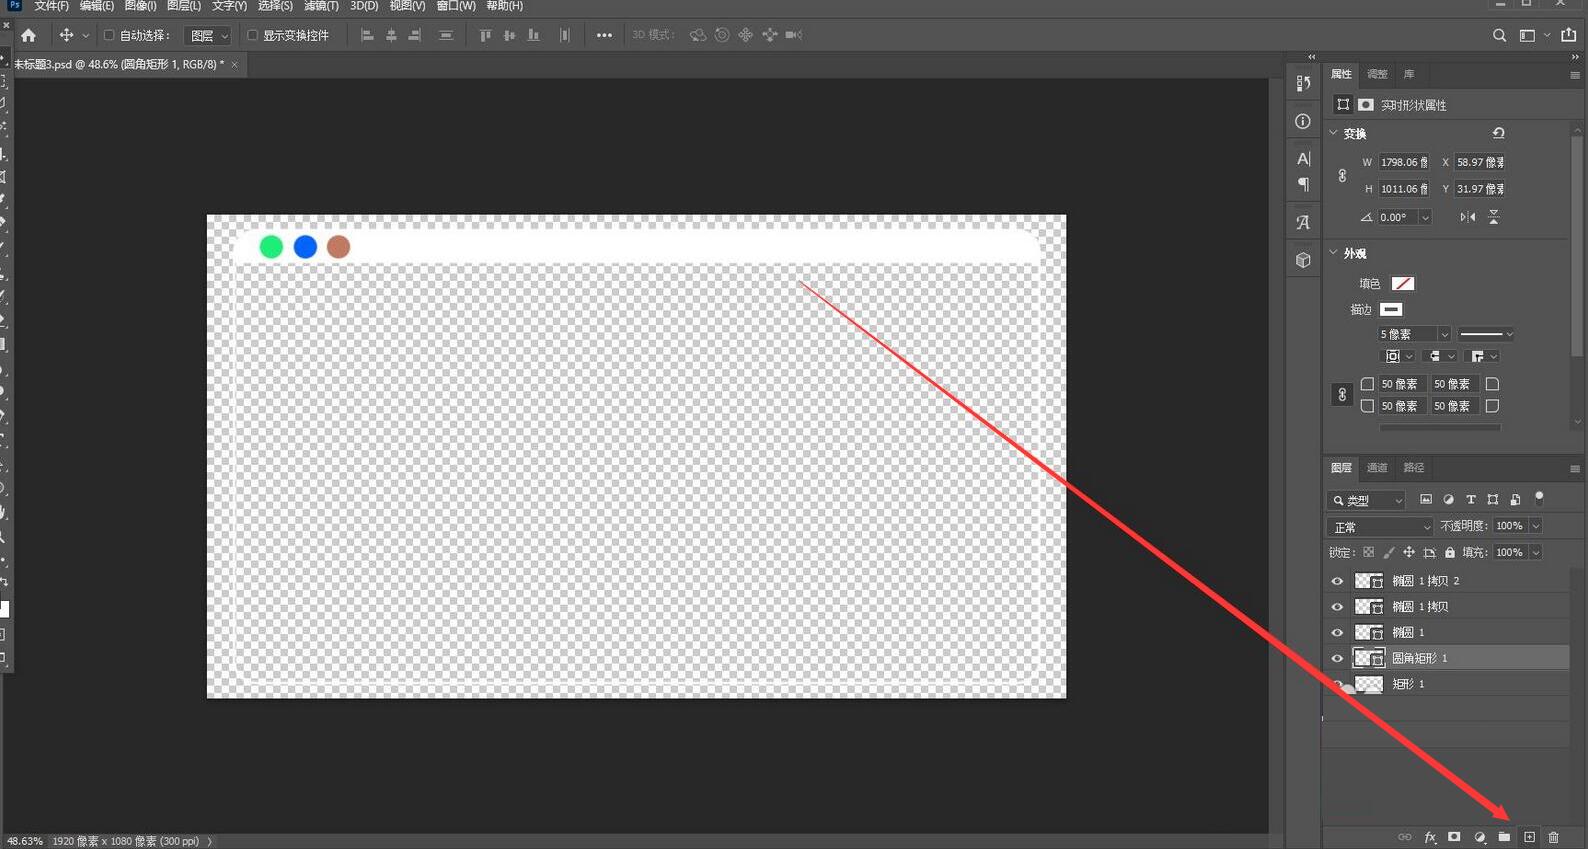
Task: Open the 窗口(W) menu
Action: point(456,6)
